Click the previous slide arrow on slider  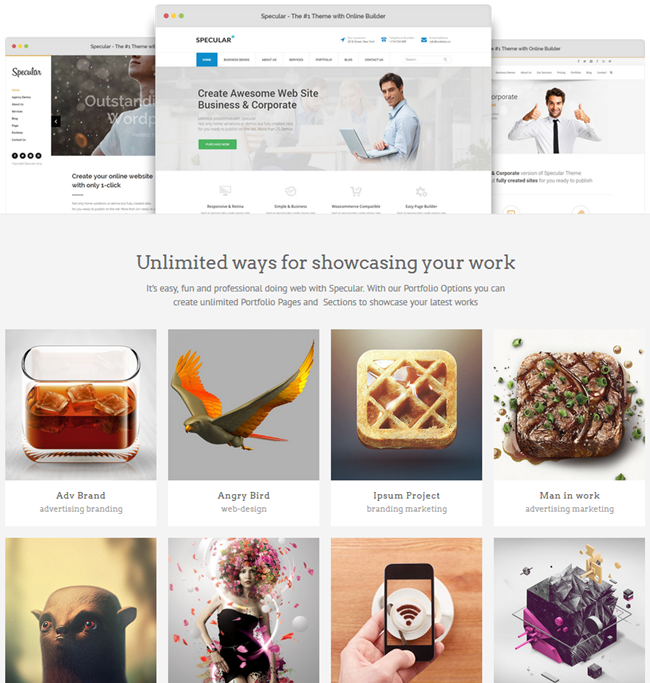(x=56, y=122)
